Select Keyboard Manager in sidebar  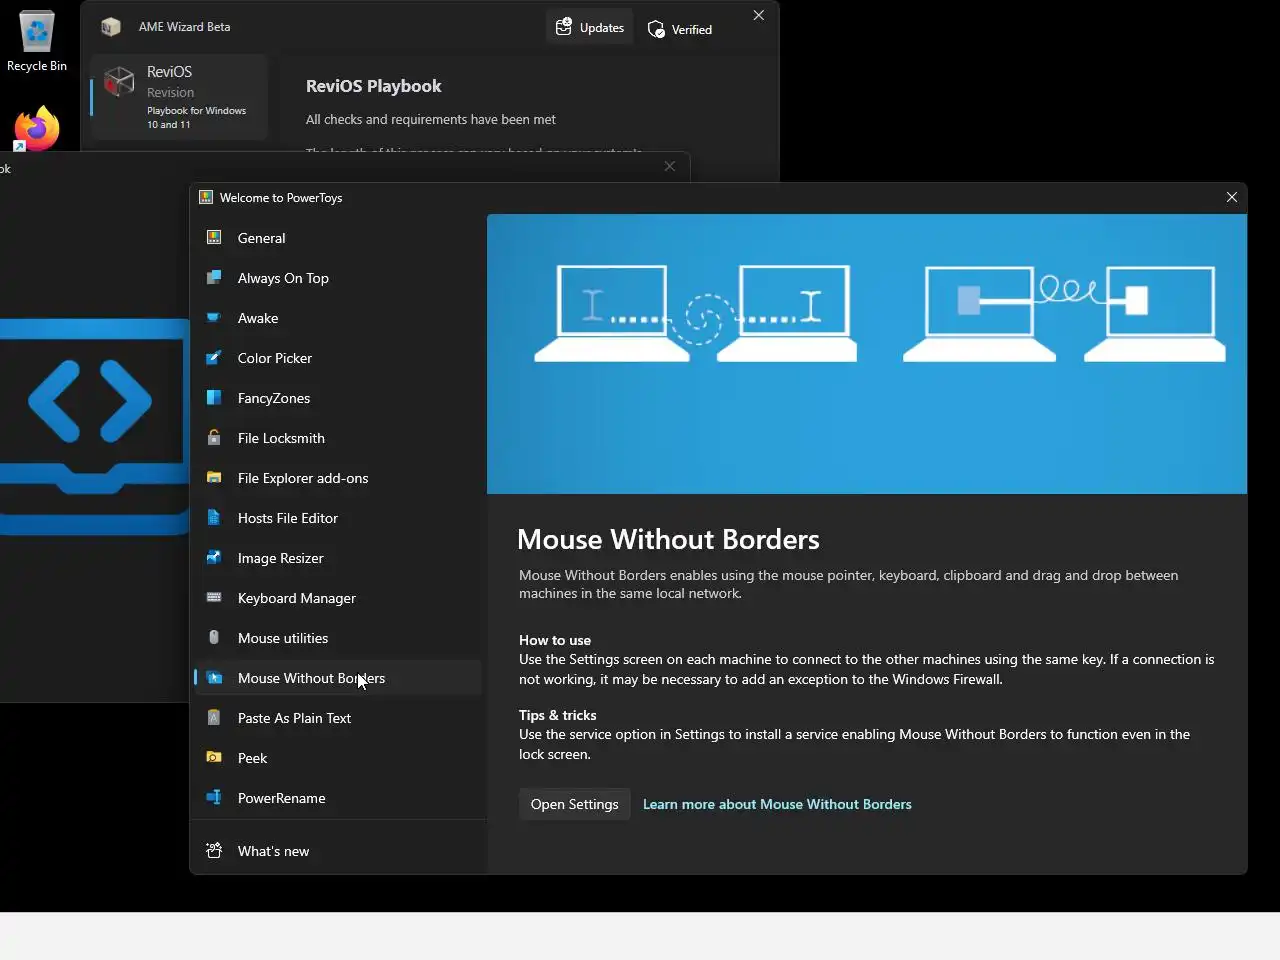tap(338, 598)
